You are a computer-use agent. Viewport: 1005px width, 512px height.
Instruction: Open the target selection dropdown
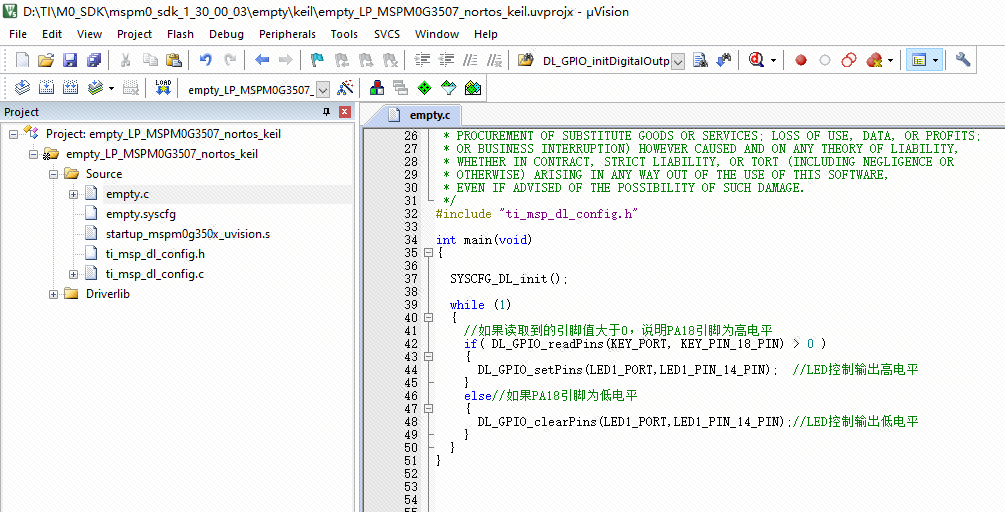click(324, 89)
